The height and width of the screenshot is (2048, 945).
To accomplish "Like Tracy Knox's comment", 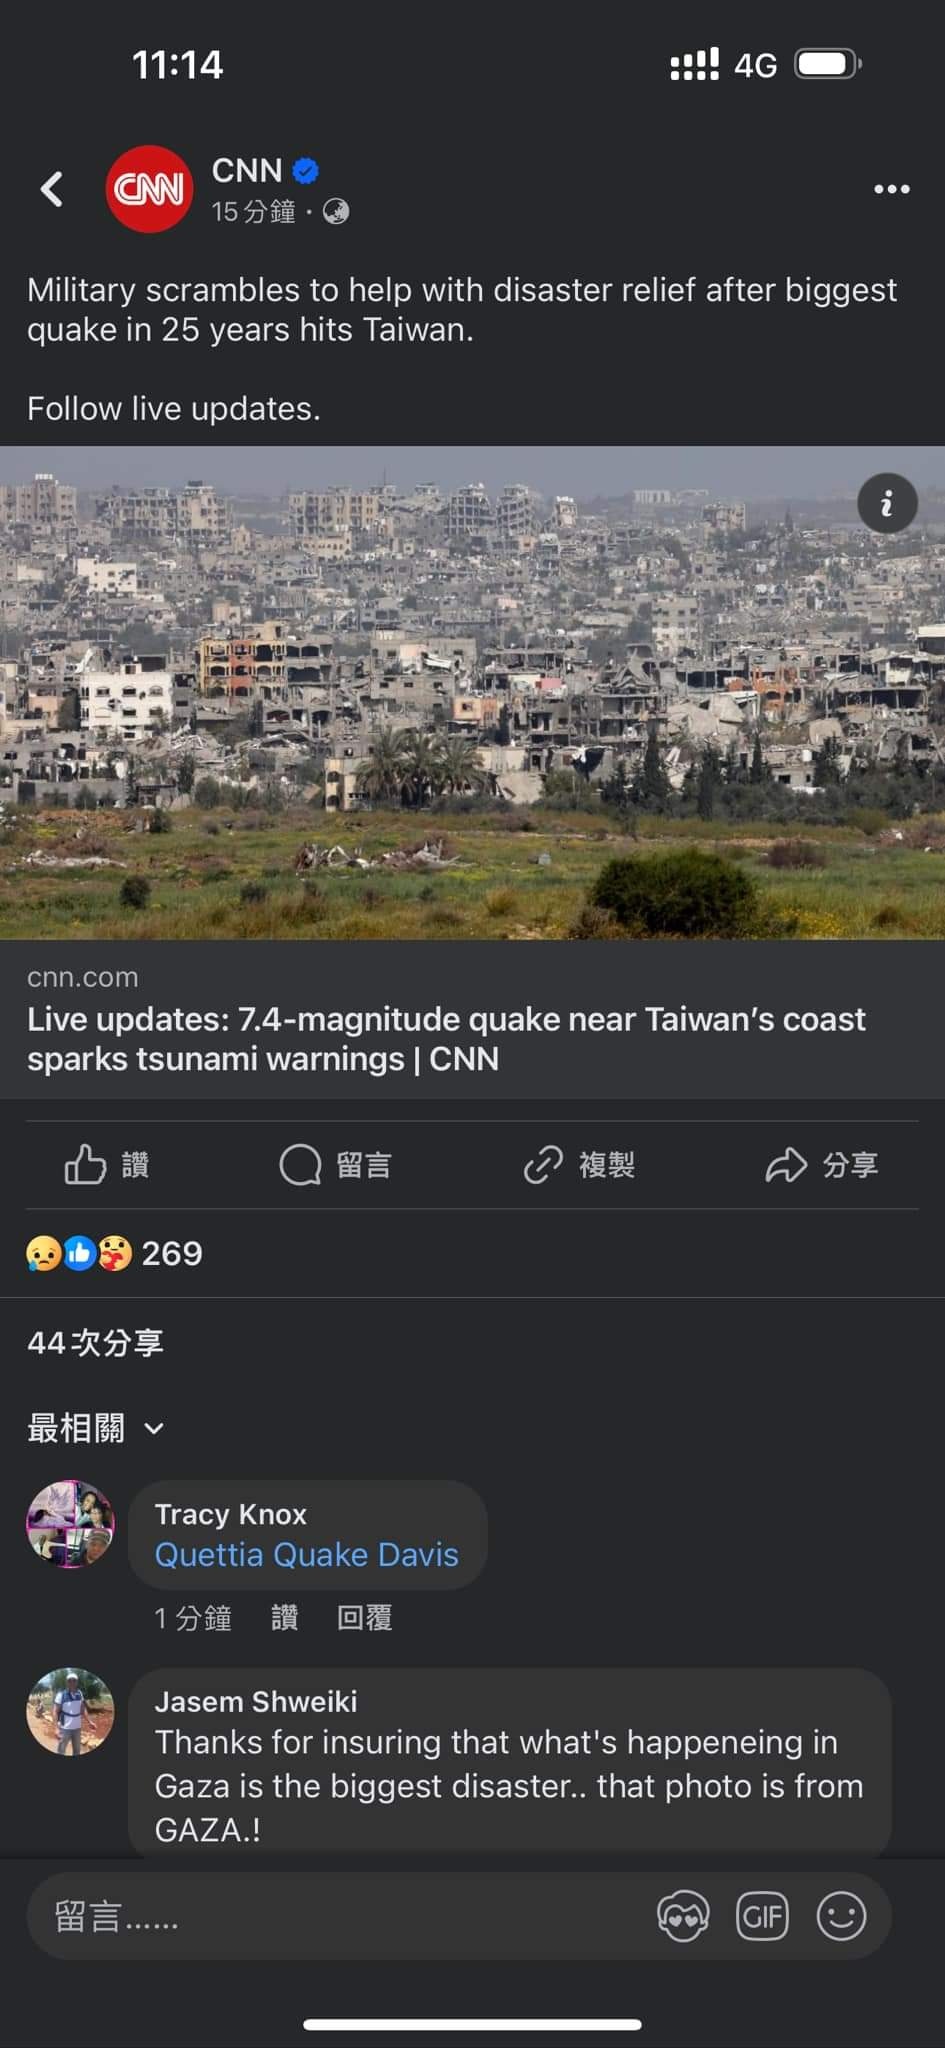I will tap(284, 1617).
